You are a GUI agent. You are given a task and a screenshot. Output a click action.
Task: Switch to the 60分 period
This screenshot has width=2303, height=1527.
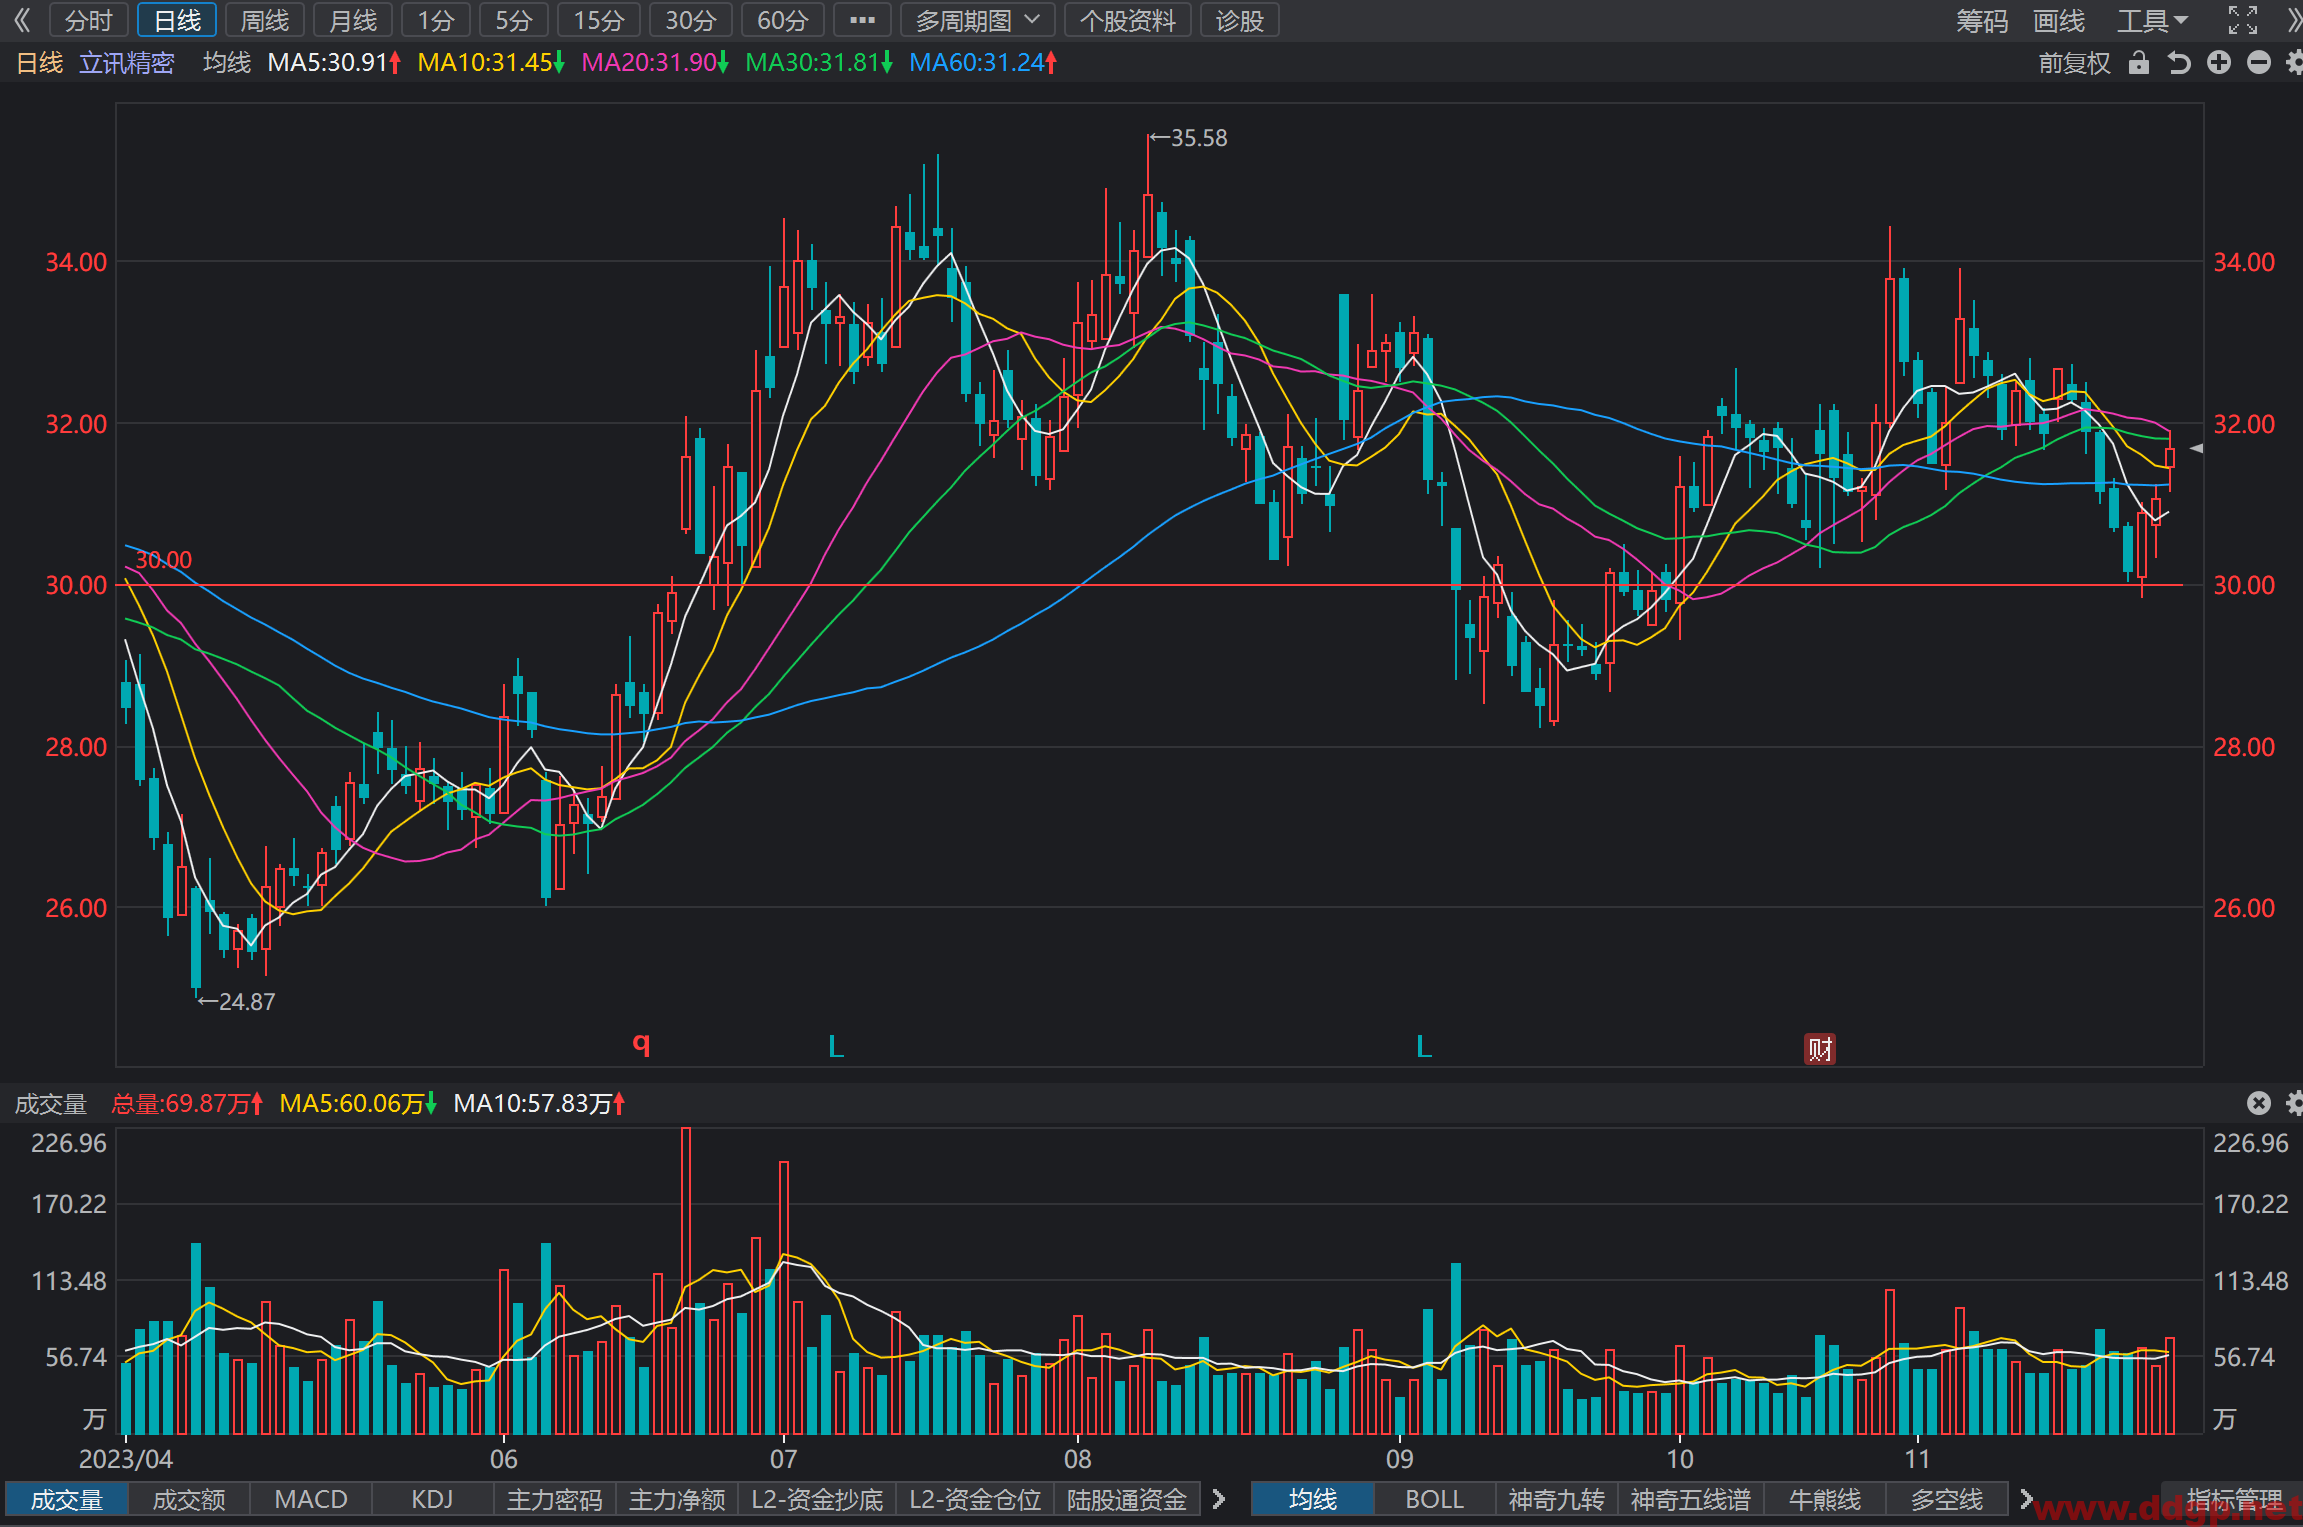tap(783, 20)
